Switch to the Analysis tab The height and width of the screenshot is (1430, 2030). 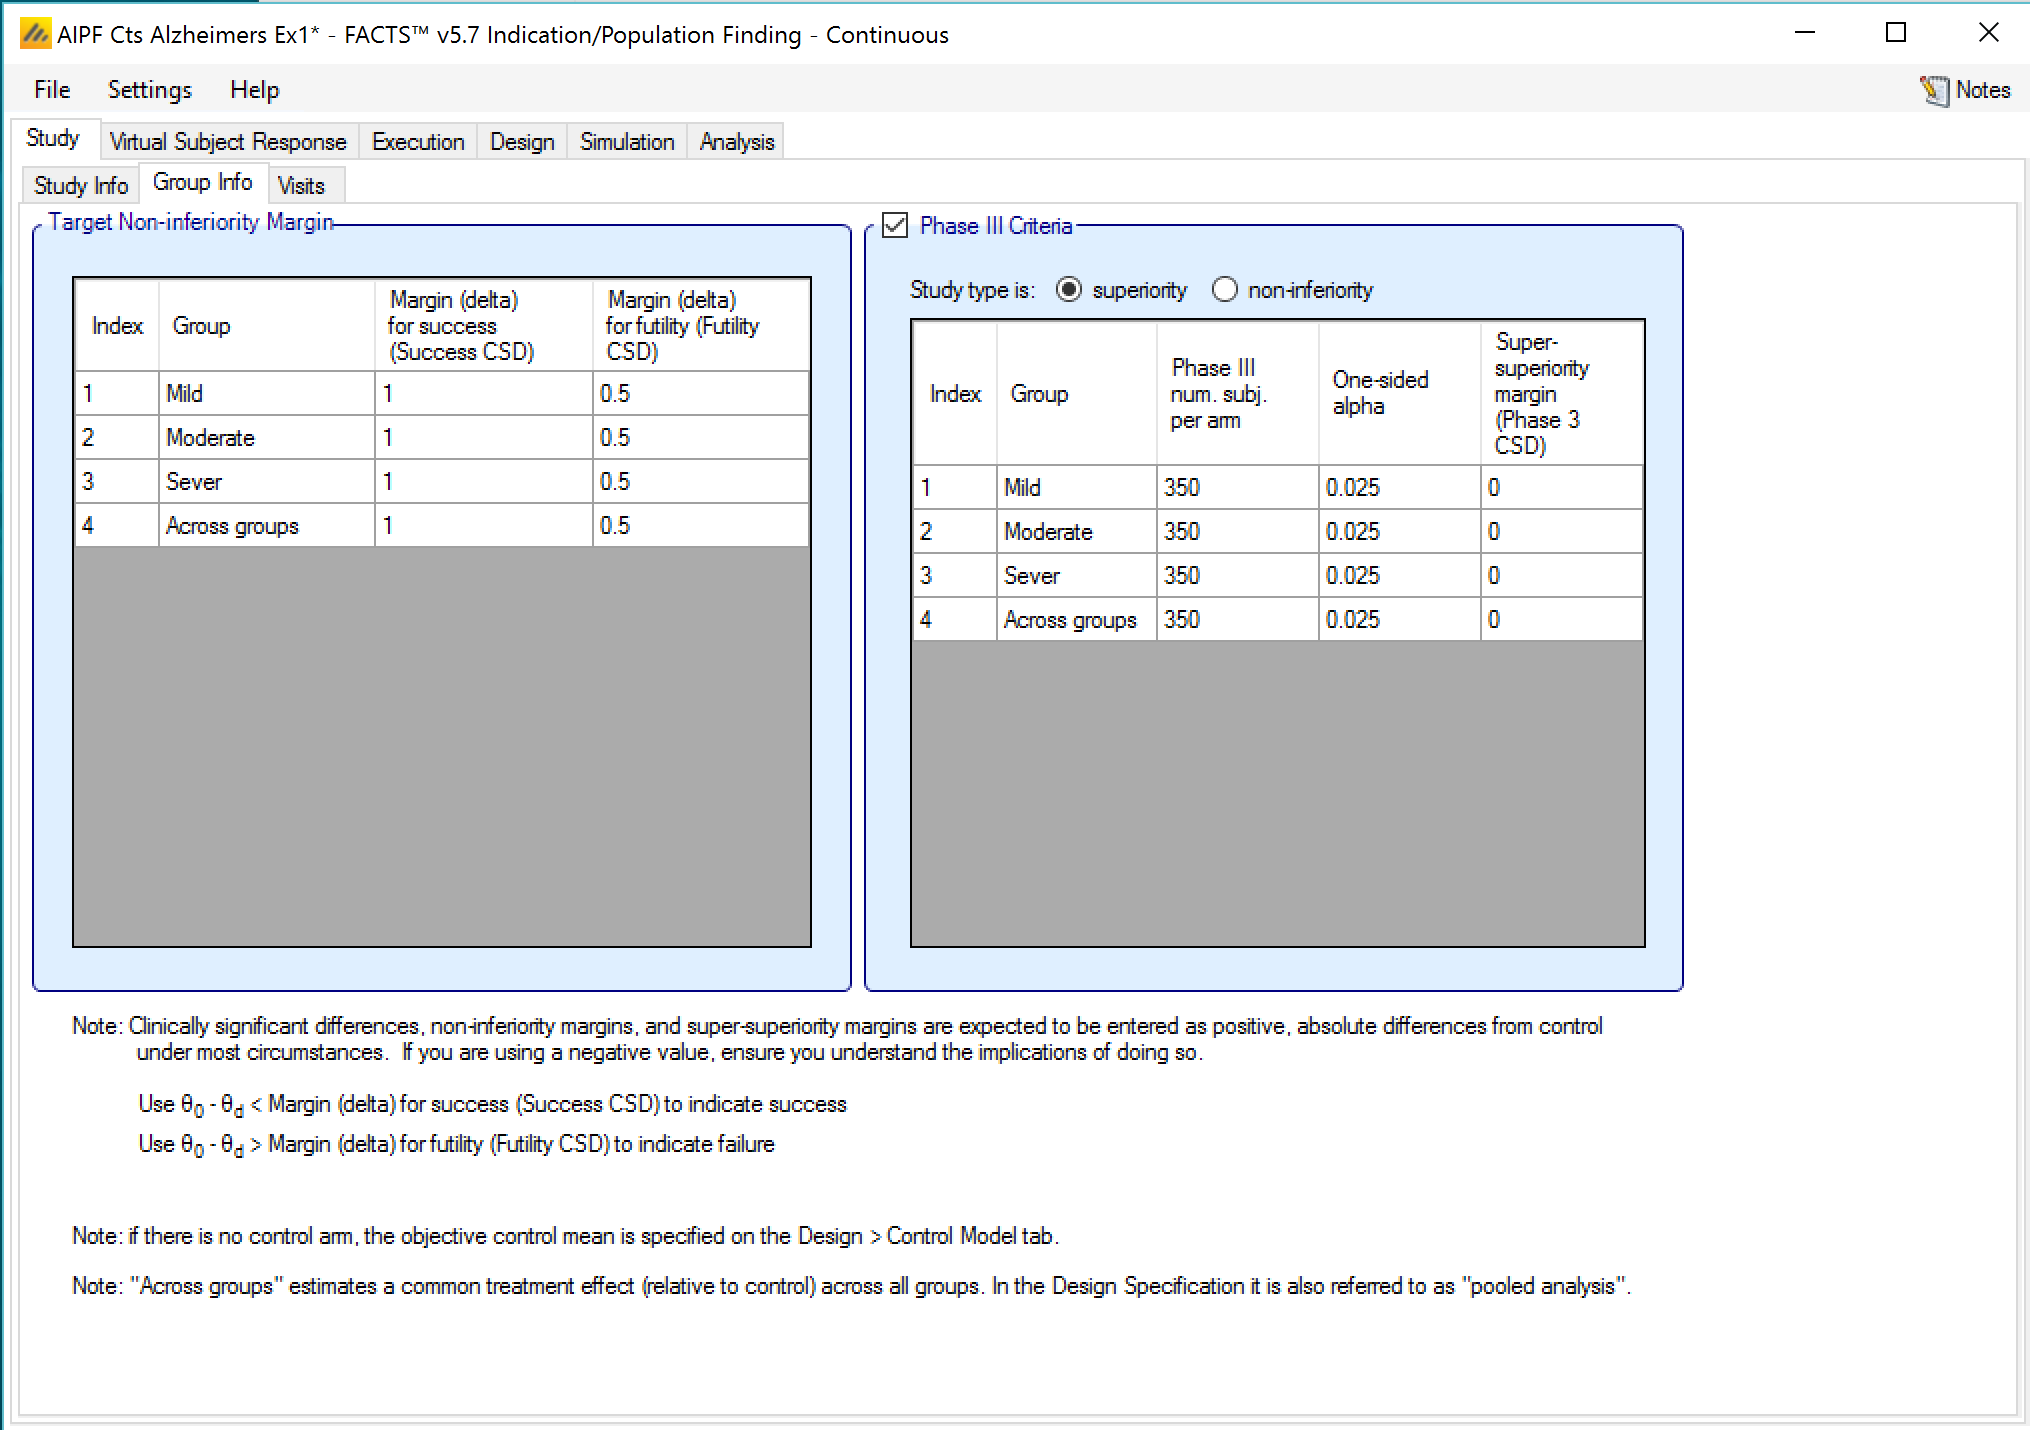[736, 142]
